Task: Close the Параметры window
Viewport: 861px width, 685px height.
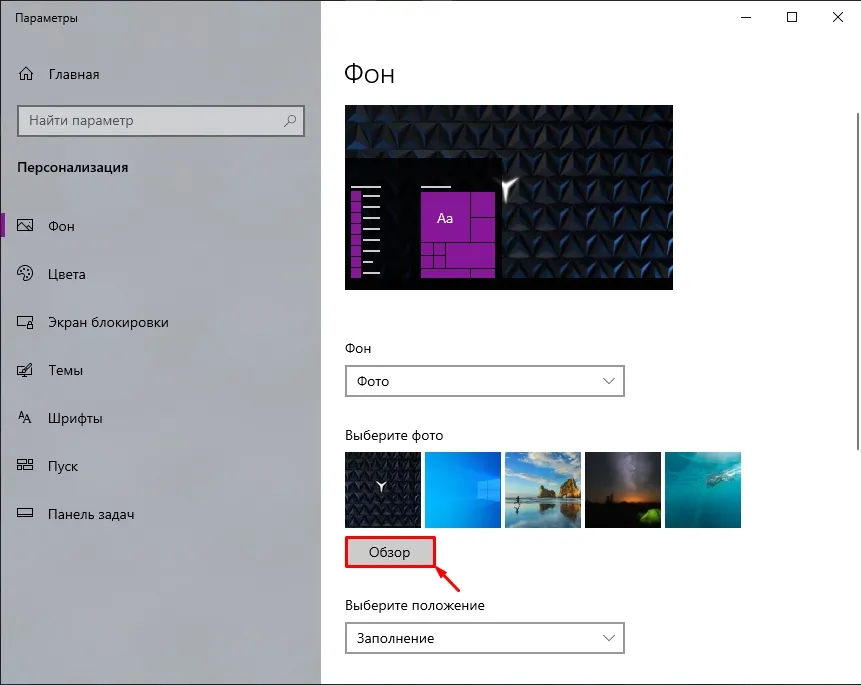Action: pyautogui.click(x=838, y=17)
